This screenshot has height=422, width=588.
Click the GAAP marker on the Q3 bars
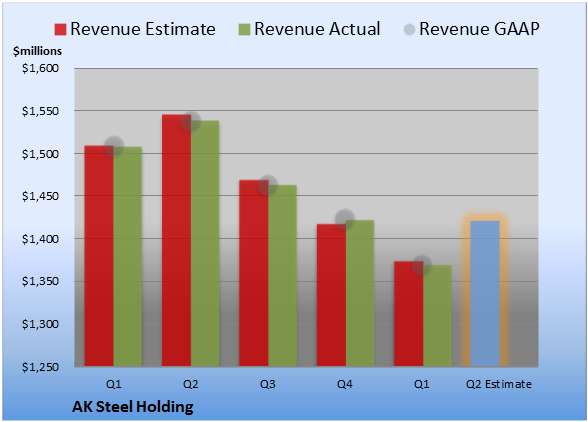click(268, 185)
